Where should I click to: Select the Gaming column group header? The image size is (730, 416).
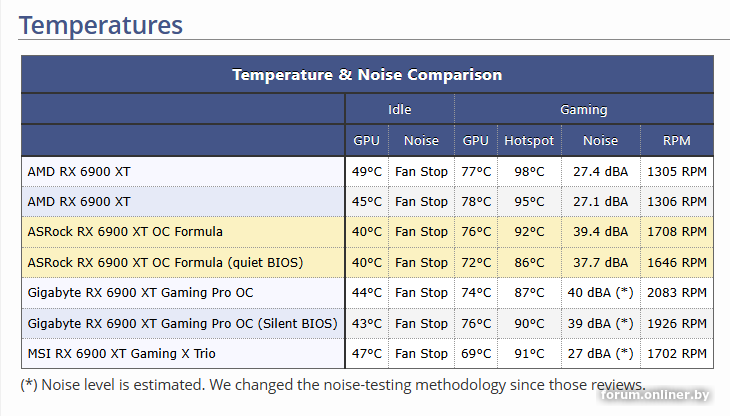(x=583, y=110)
